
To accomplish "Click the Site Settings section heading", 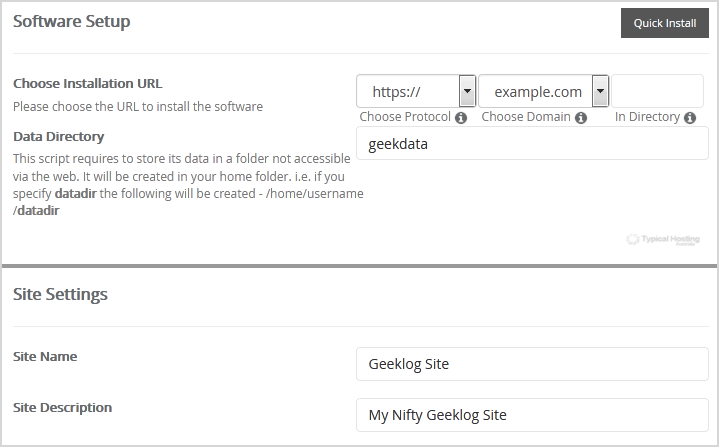I will [60, 294].
